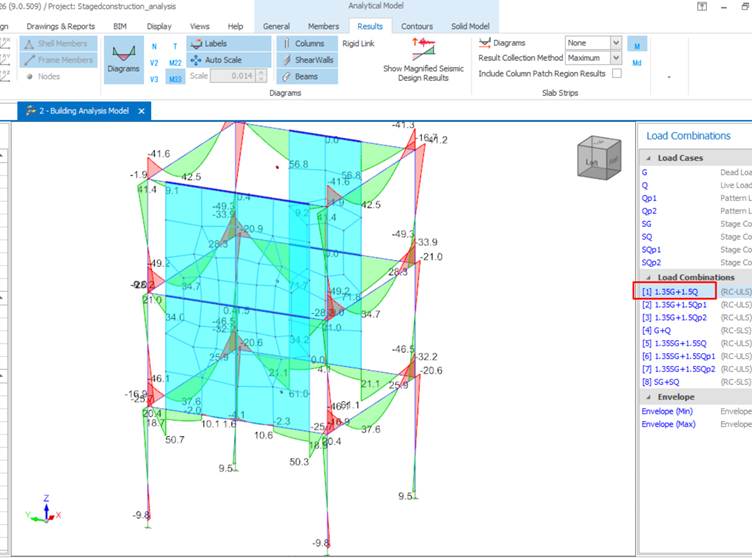Image resolution: width=752 pixels, height=558 pixels.
Task: Toggle Shell Members visibility
Action: [59, 44]
